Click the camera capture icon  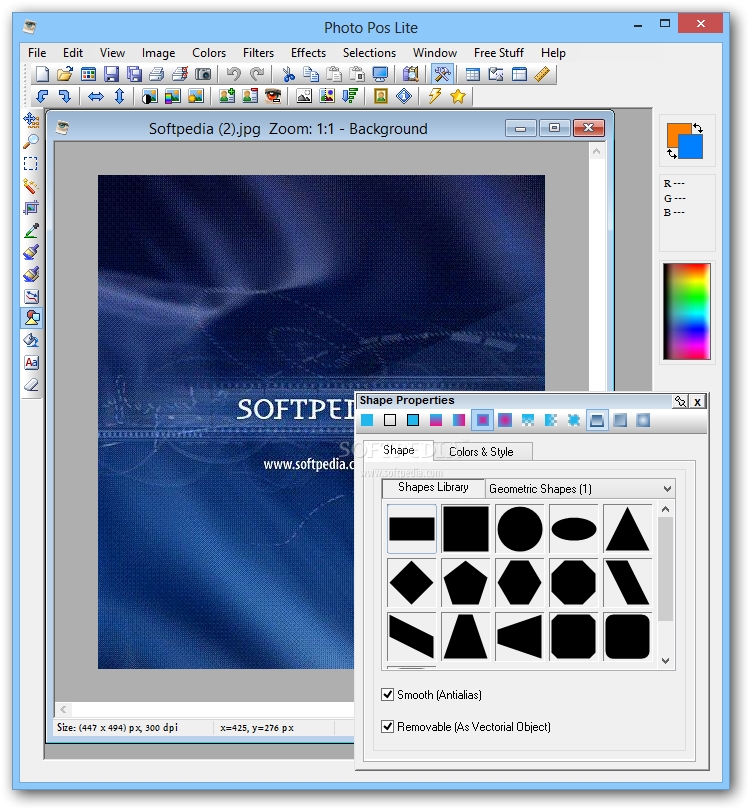[203, 74]
